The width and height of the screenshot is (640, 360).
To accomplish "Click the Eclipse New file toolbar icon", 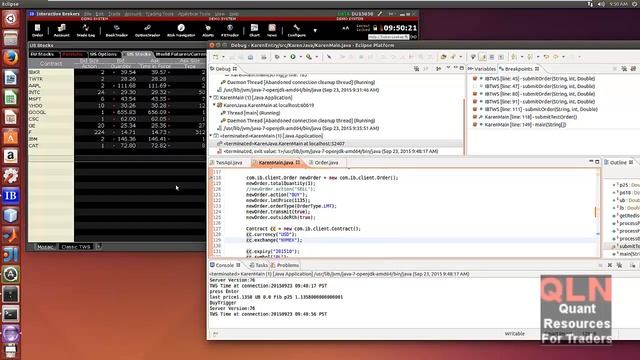I will 216,57.
